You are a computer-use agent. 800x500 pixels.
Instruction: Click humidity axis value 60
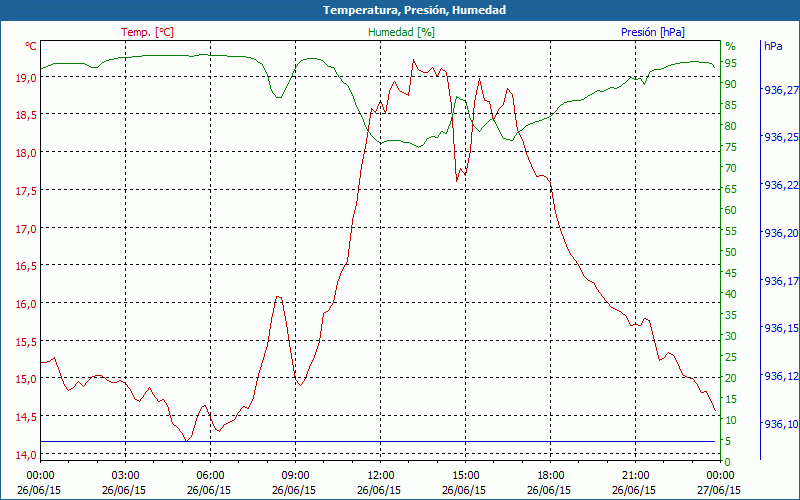pyautogui.click(x=731, y=210)
